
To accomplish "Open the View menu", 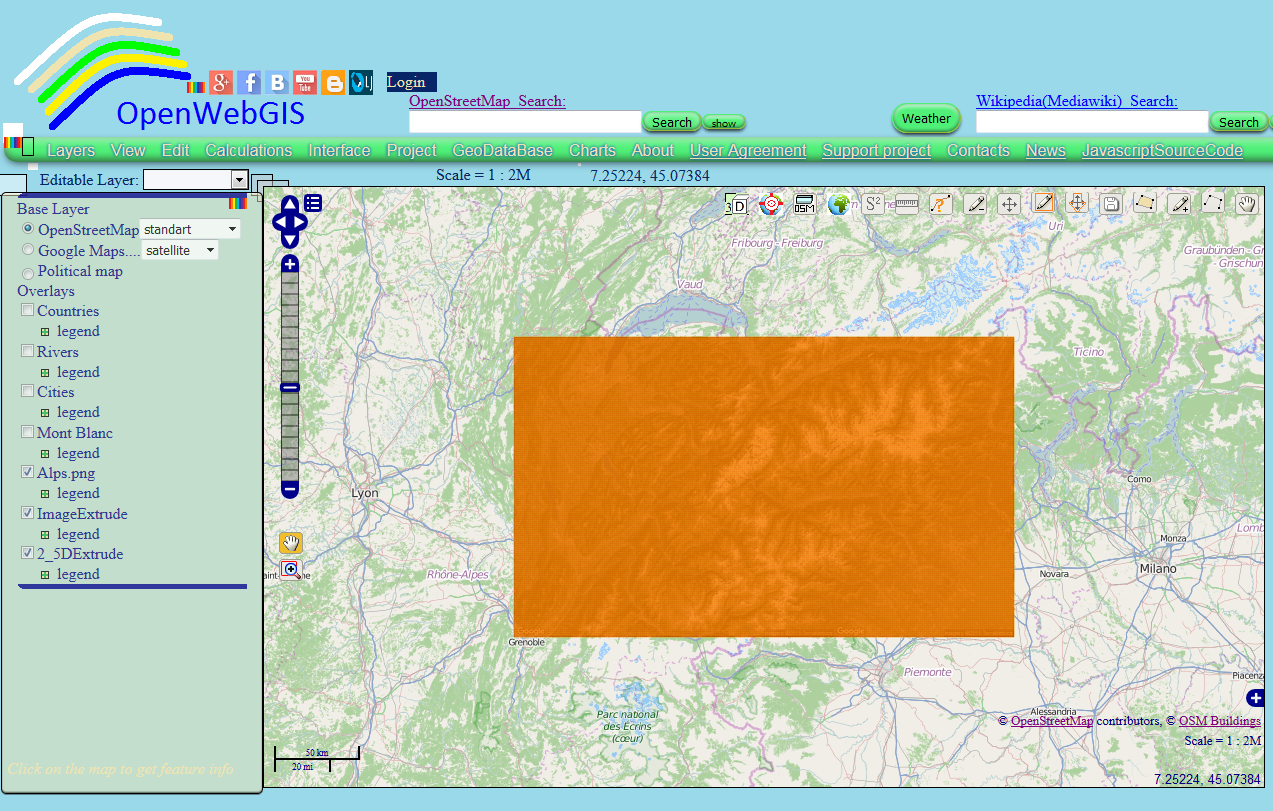I will point(128,150).
